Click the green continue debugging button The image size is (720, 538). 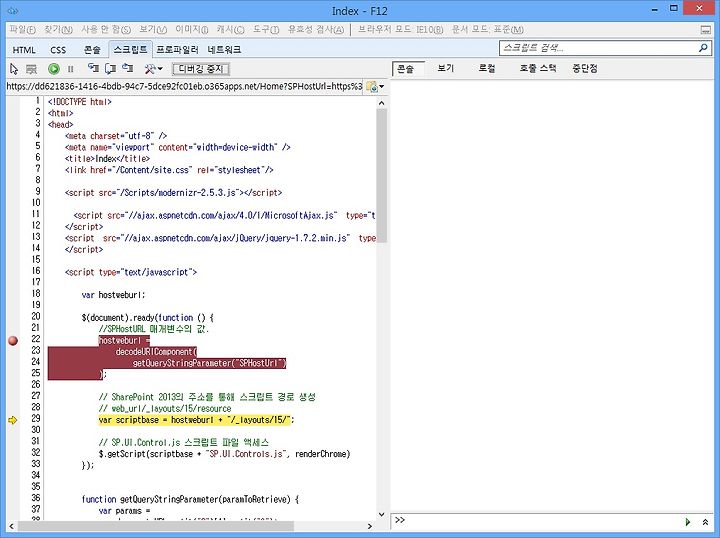click(x=54, y=69)
